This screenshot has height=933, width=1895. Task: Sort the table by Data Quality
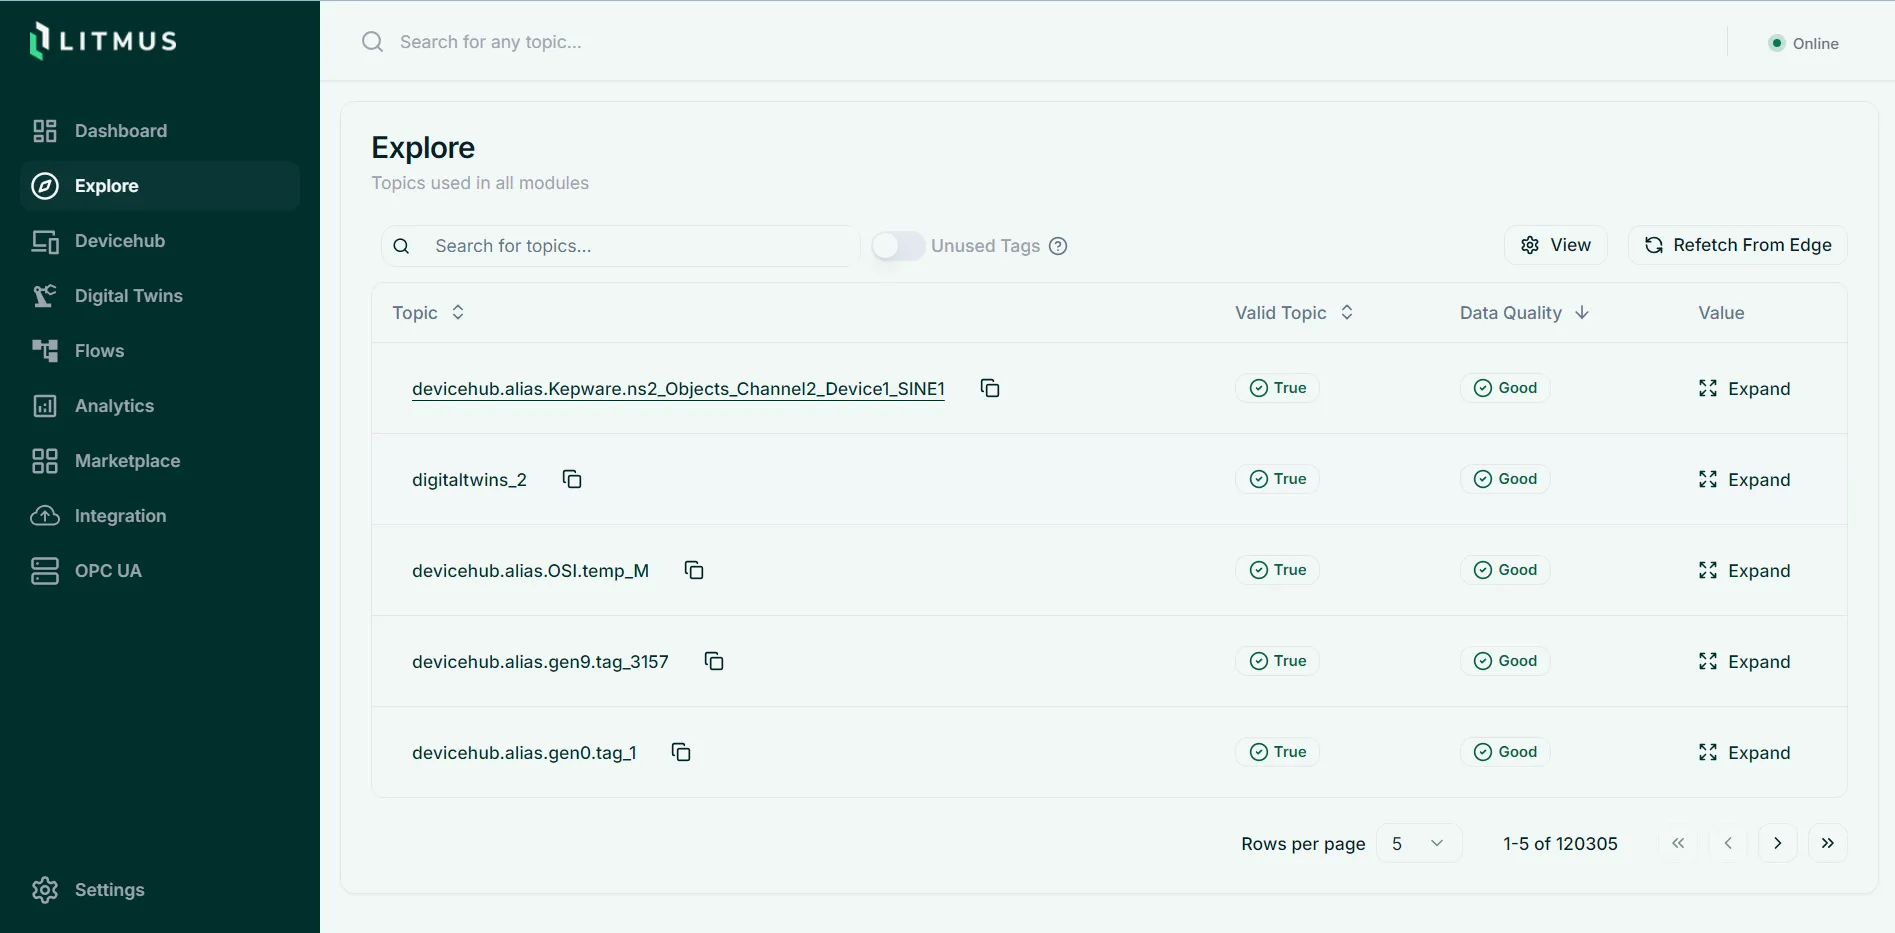(x=1525, y=313)
